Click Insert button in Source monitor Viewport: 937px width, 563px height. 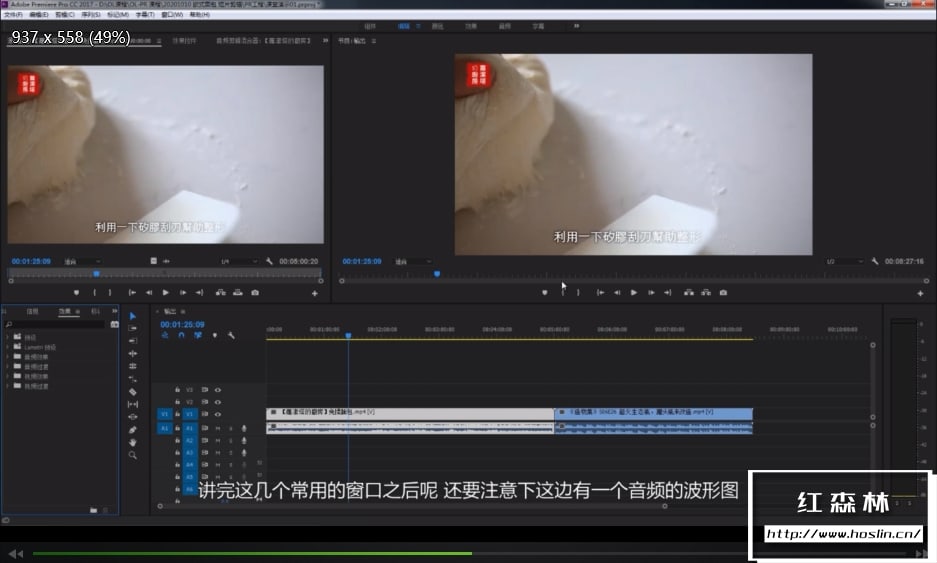pyautogui.click(x=221, y=293)
